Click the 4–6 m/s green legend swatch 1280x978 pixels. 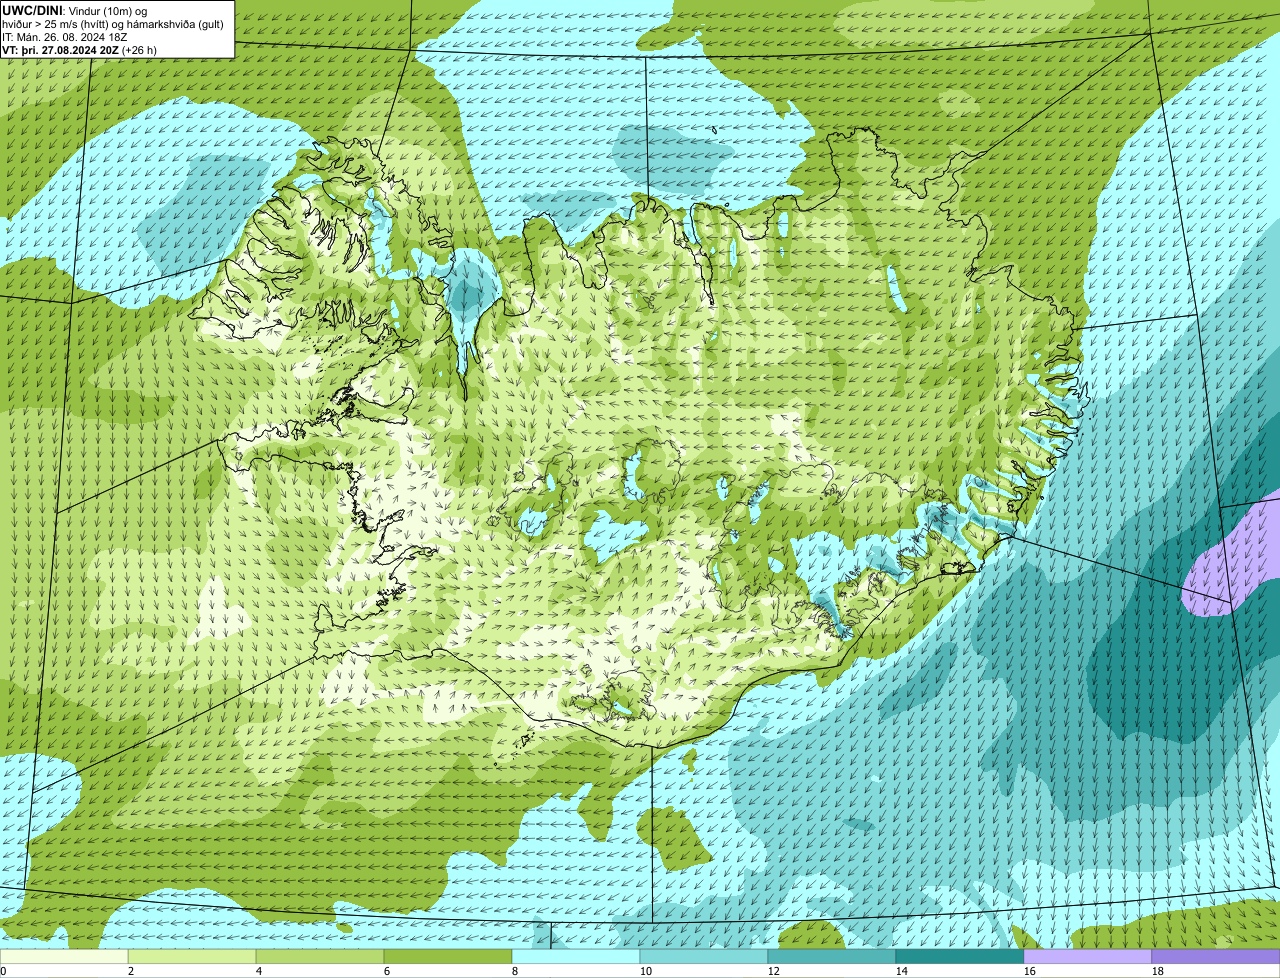(320, 957)
